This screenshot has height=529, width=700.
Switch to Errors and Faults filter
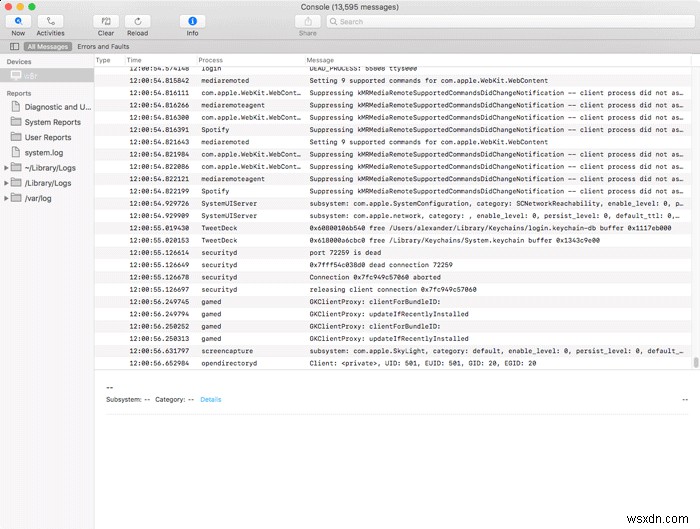103,46
